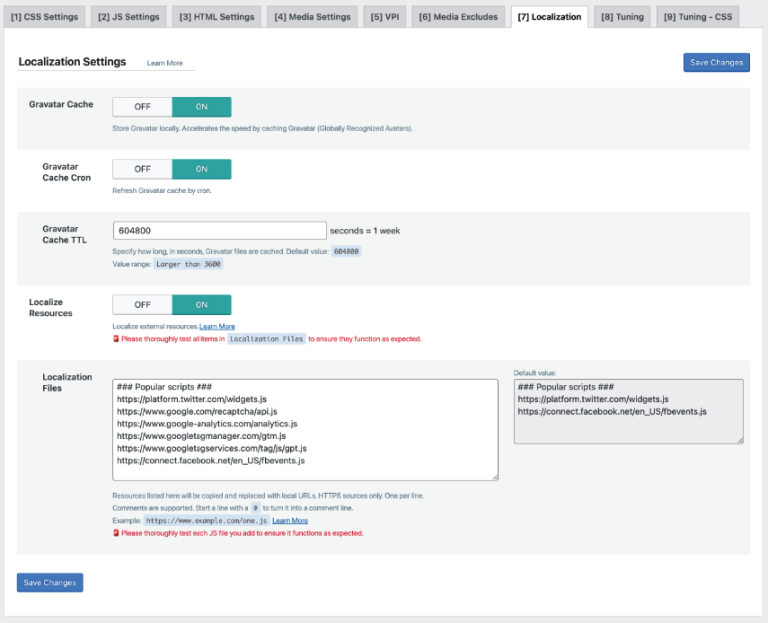Set Gravatar Cache Cron to ON

(201, 169)
